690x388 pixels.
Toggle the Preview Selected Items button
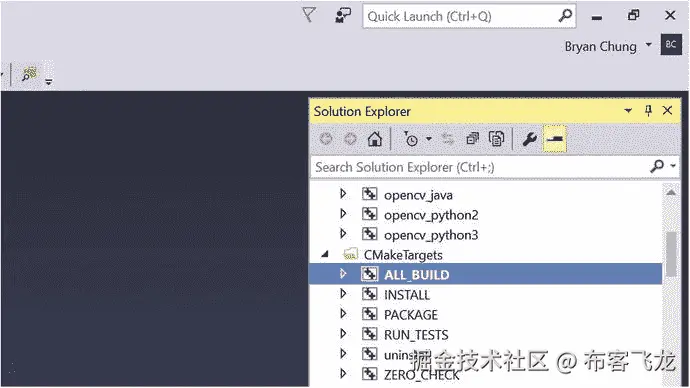pyautogui.click(x=554, y=139)
